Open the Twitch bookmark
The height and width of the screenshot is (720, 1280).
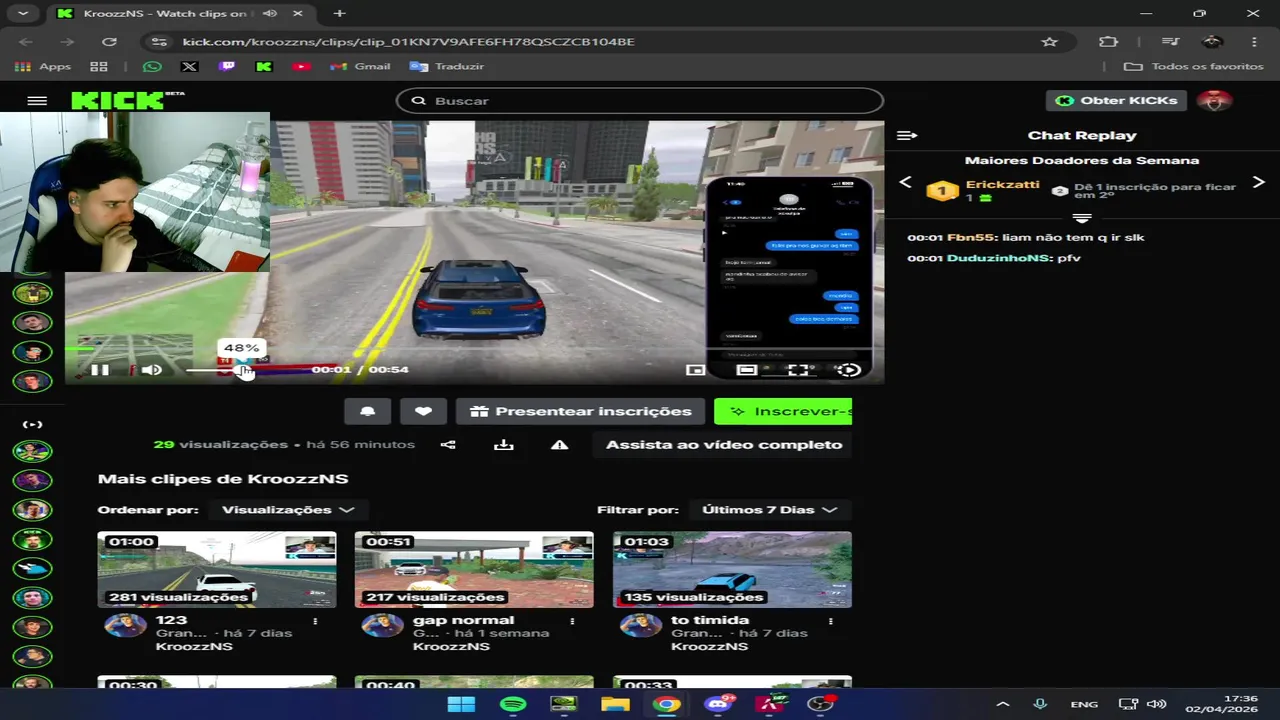227,67
